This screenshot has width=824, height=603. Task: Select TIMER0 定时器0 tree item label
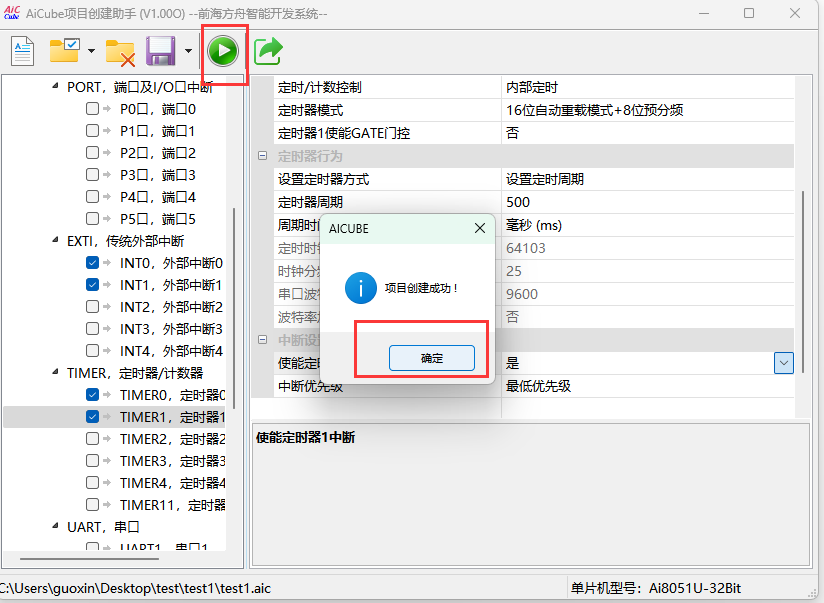pos(172,394)
